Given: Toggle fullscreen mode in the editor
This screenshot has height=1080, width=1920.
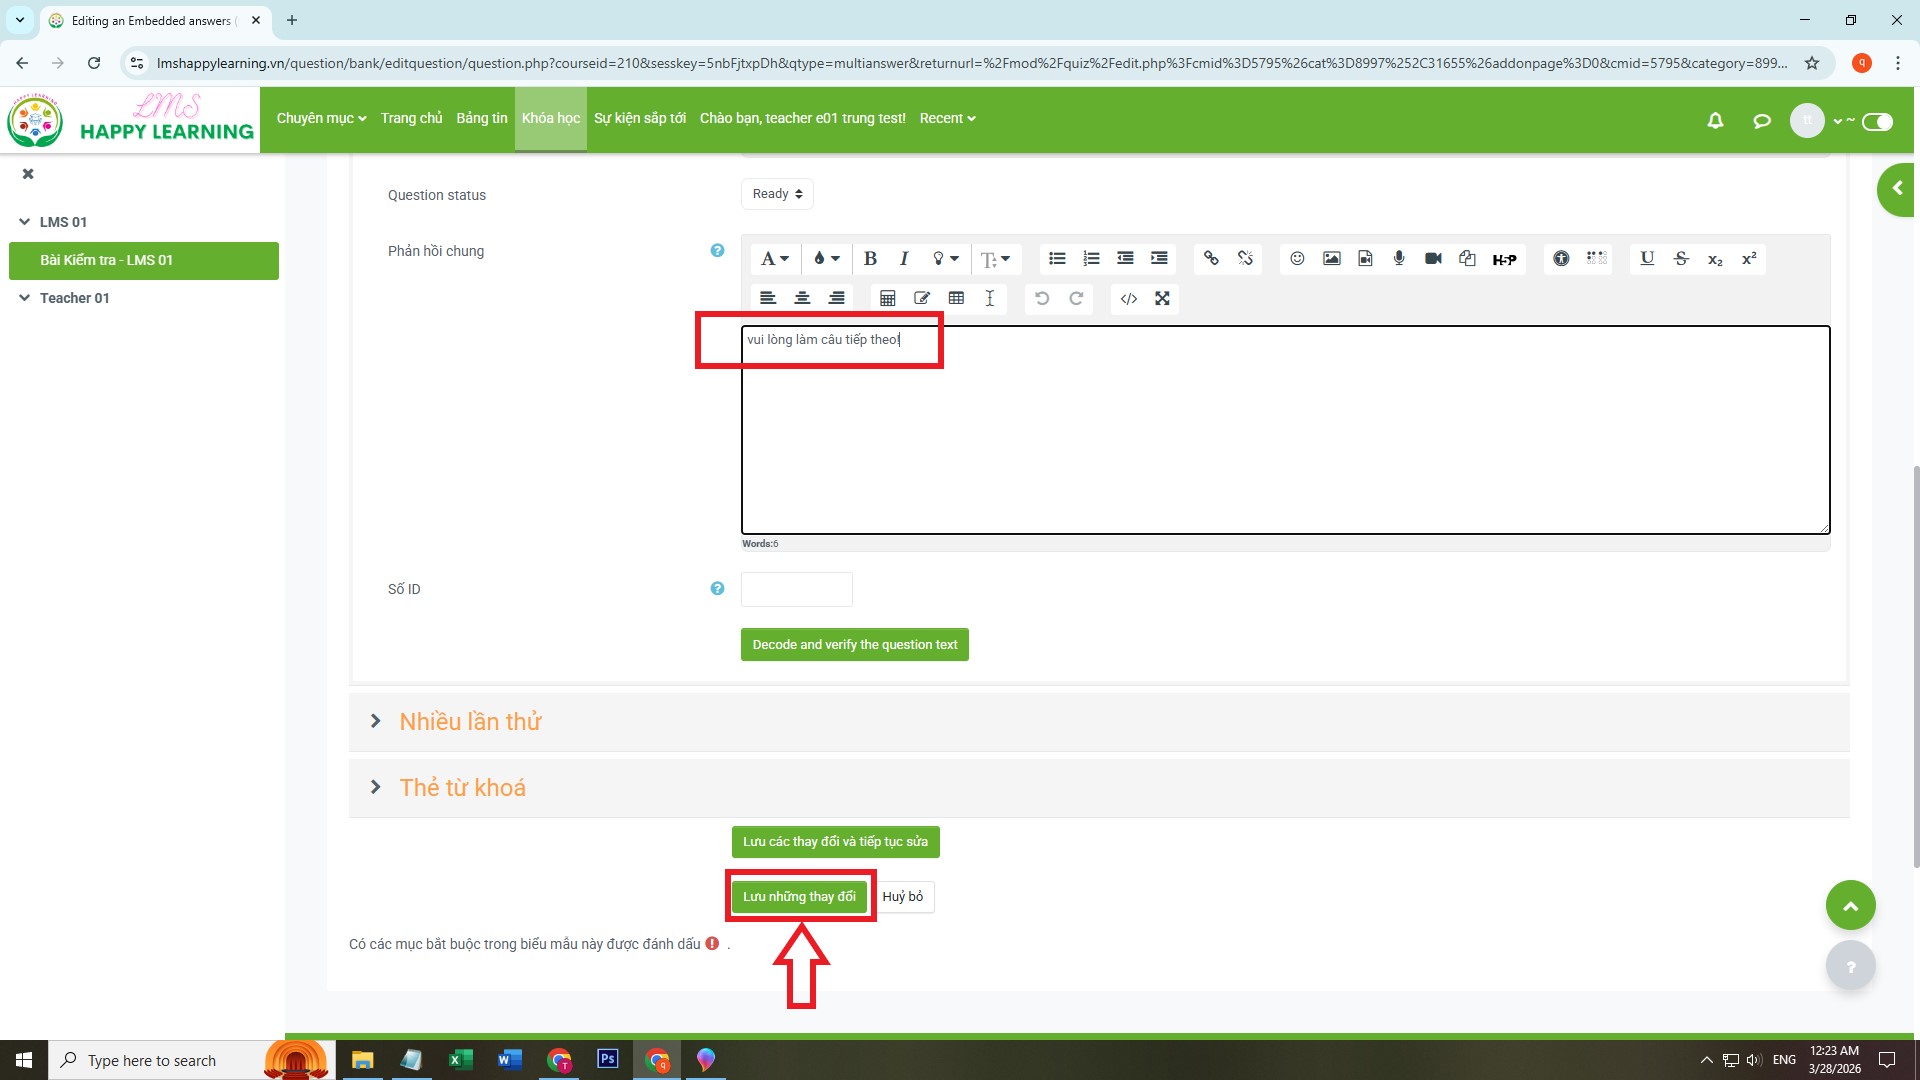Looking at the screenshot, I should (x=1162, y=299).
